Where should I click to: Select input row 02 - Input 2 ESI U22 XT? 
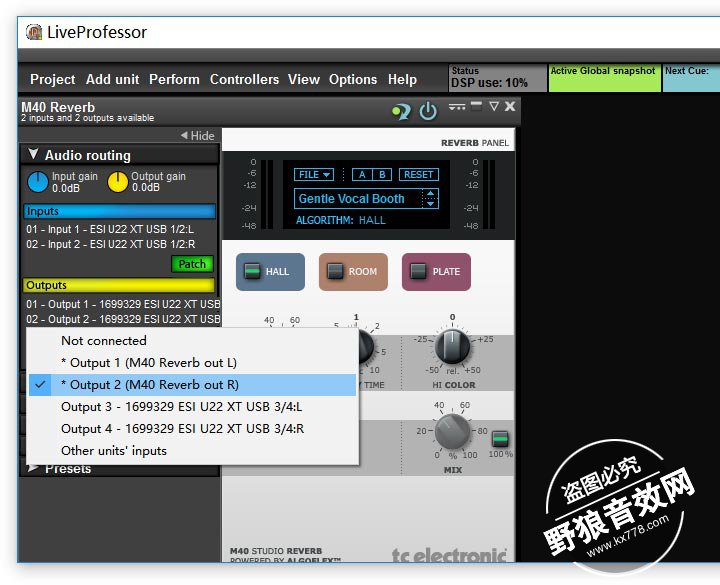(111, 244)
